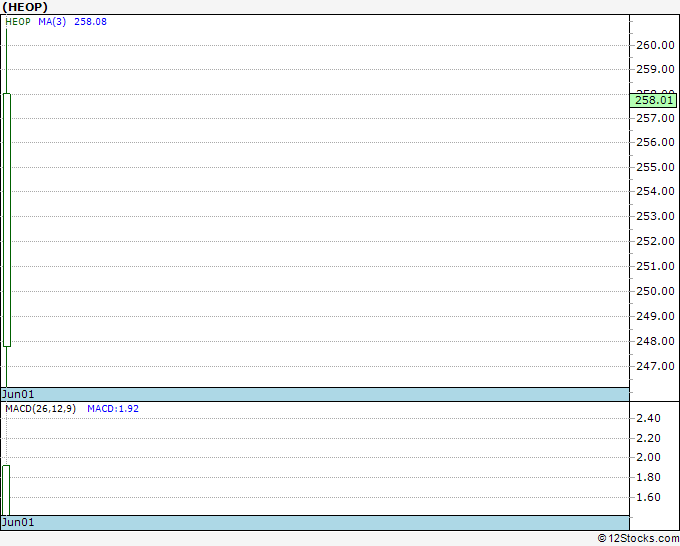The height and width of the screenshot is (546, 680).
Task: Click the (HEOP) chart title
Action: (x=25, y=7)
